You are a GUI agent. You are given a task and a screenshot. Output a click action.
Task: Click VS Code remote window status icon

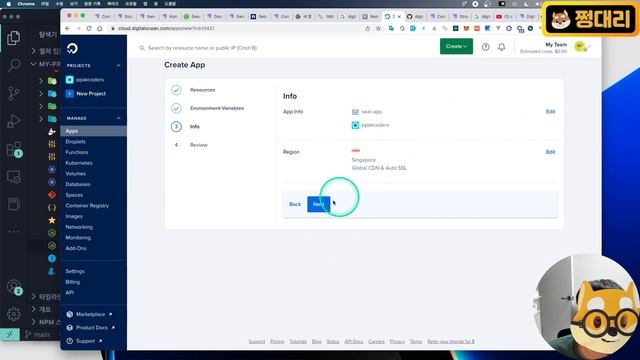coord(10,334)
